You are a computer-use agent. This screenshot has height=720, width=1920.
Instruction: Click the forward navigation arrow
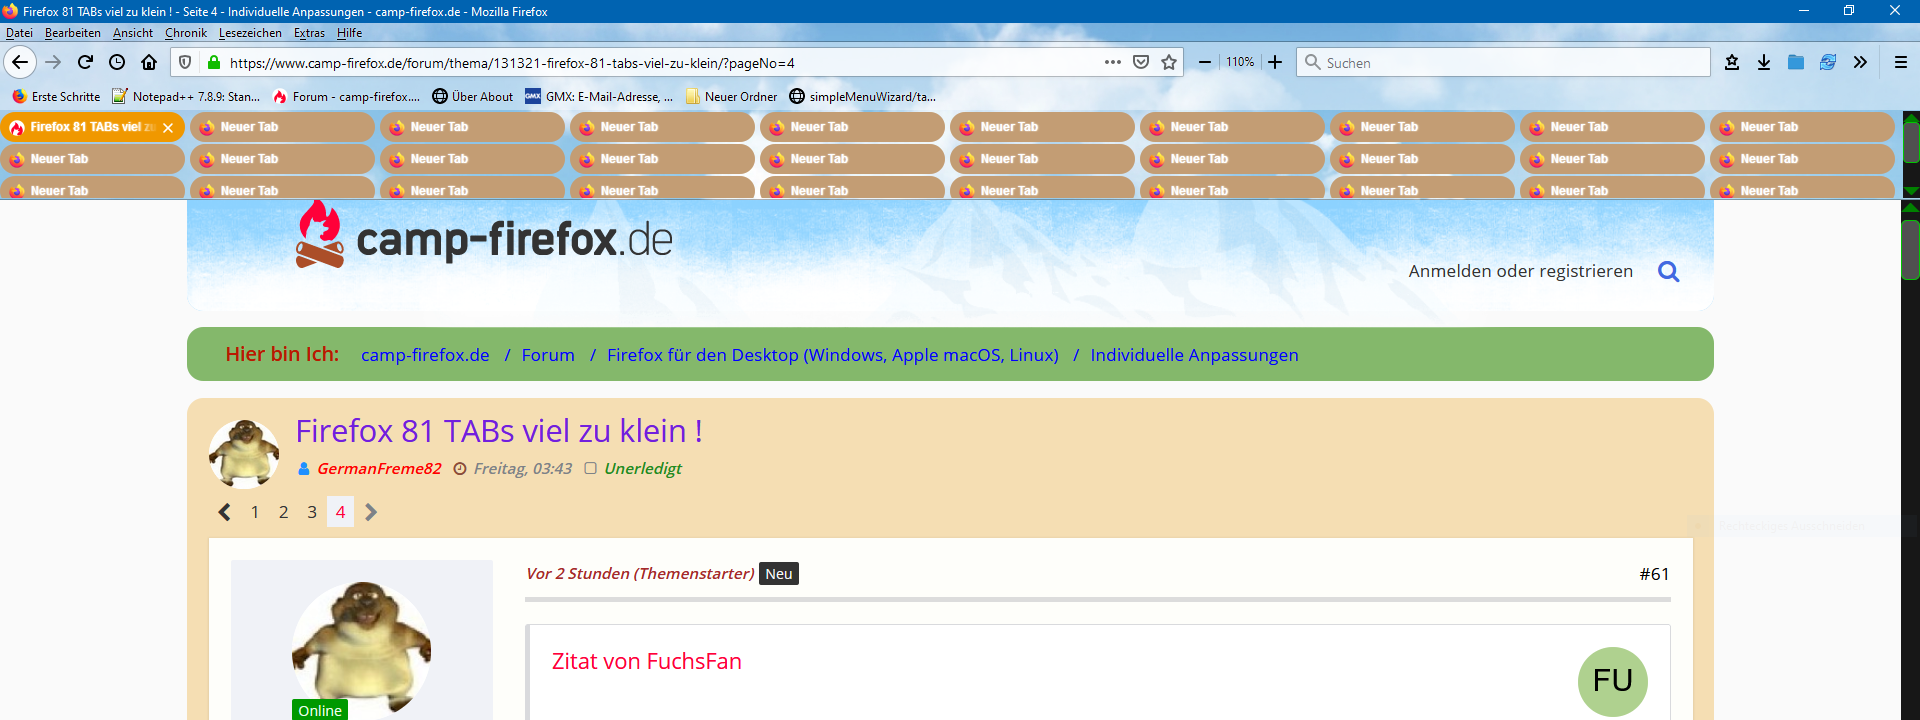click(x=54, y=62)
